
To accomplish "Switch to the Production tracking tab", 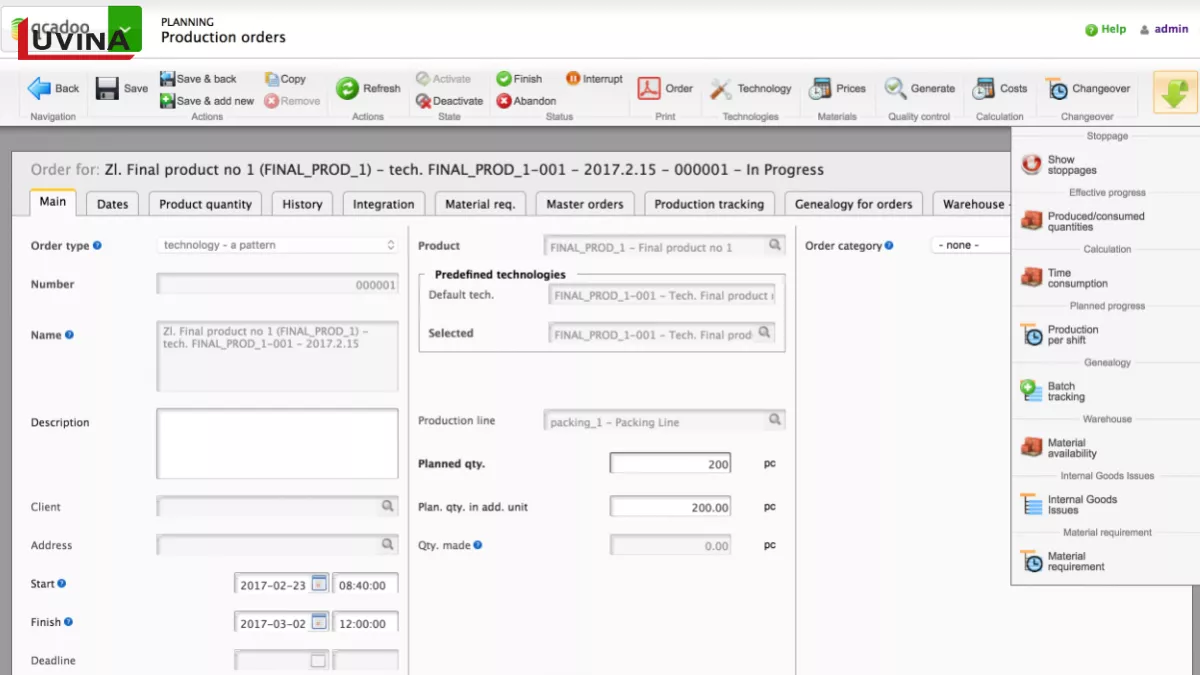I will [710, 203].
